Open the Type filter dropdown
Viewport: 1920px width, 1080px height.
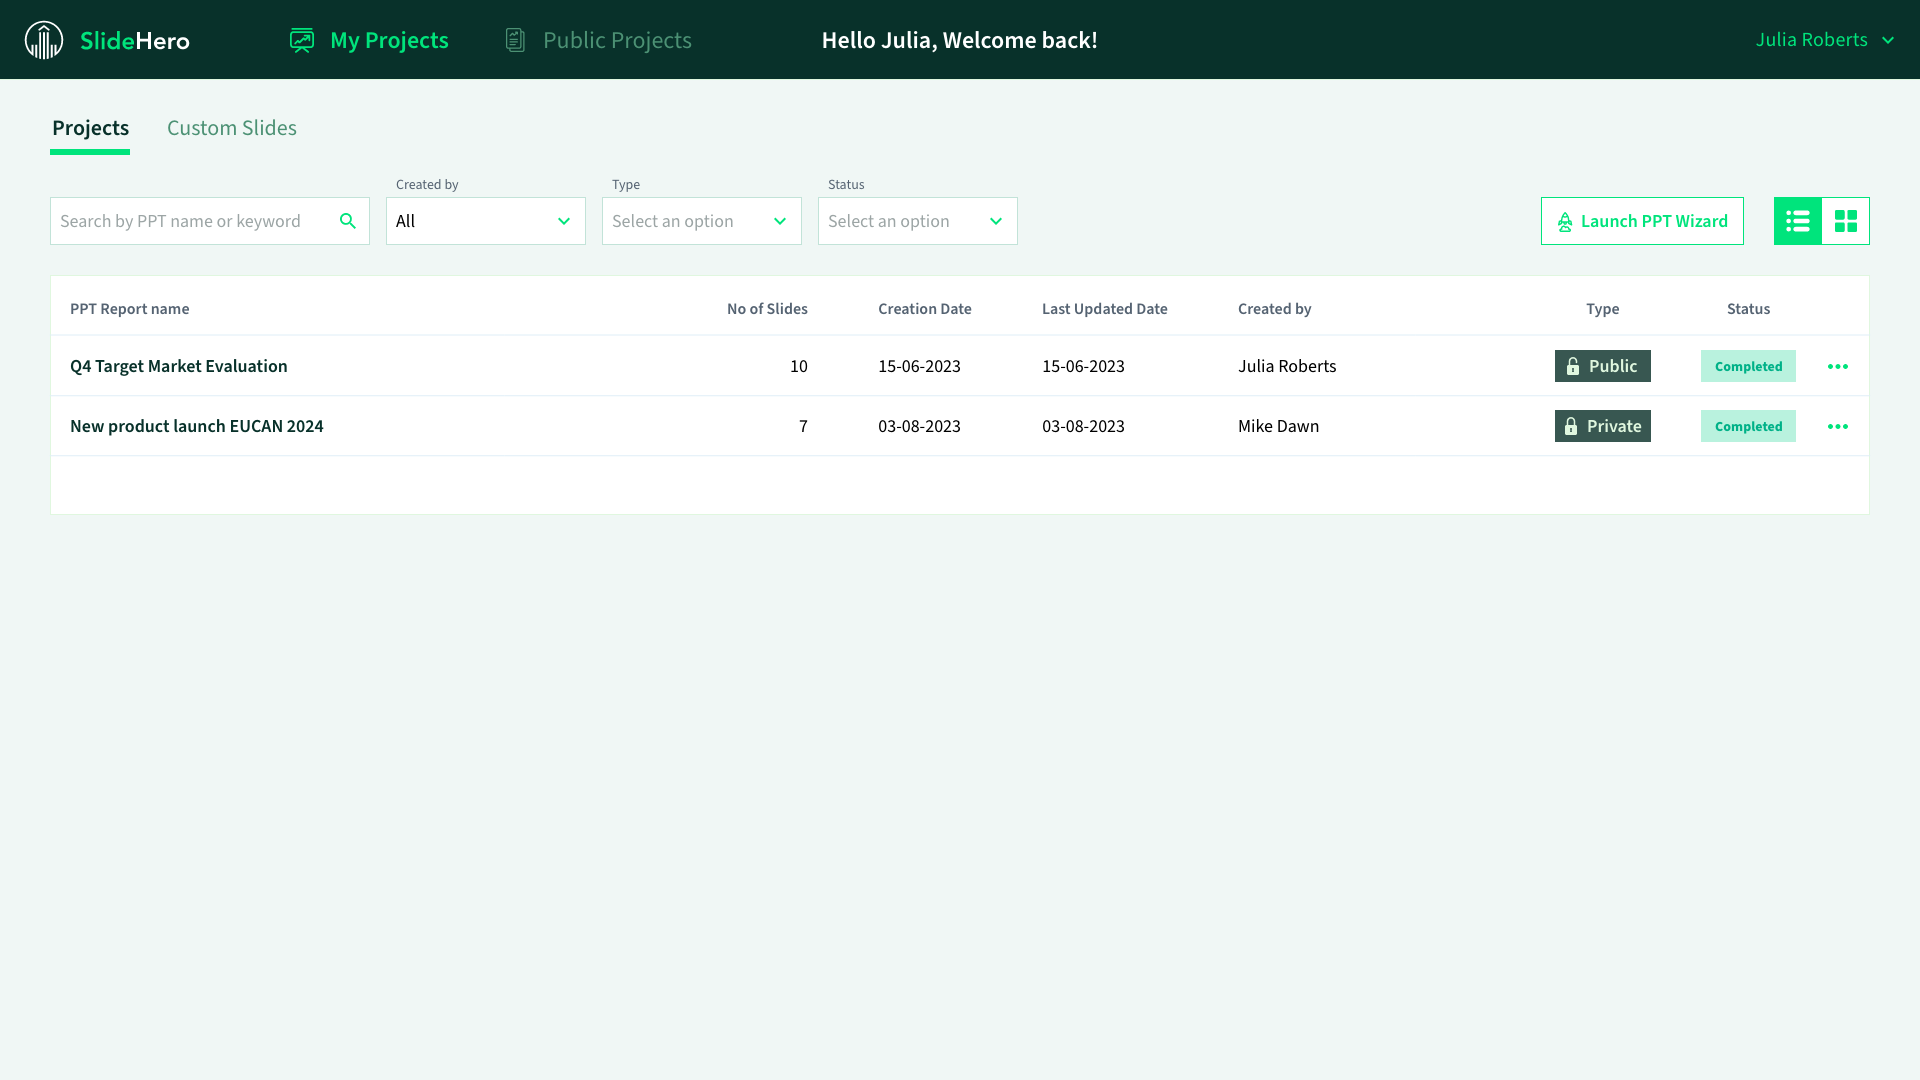(x=702, y=221)
